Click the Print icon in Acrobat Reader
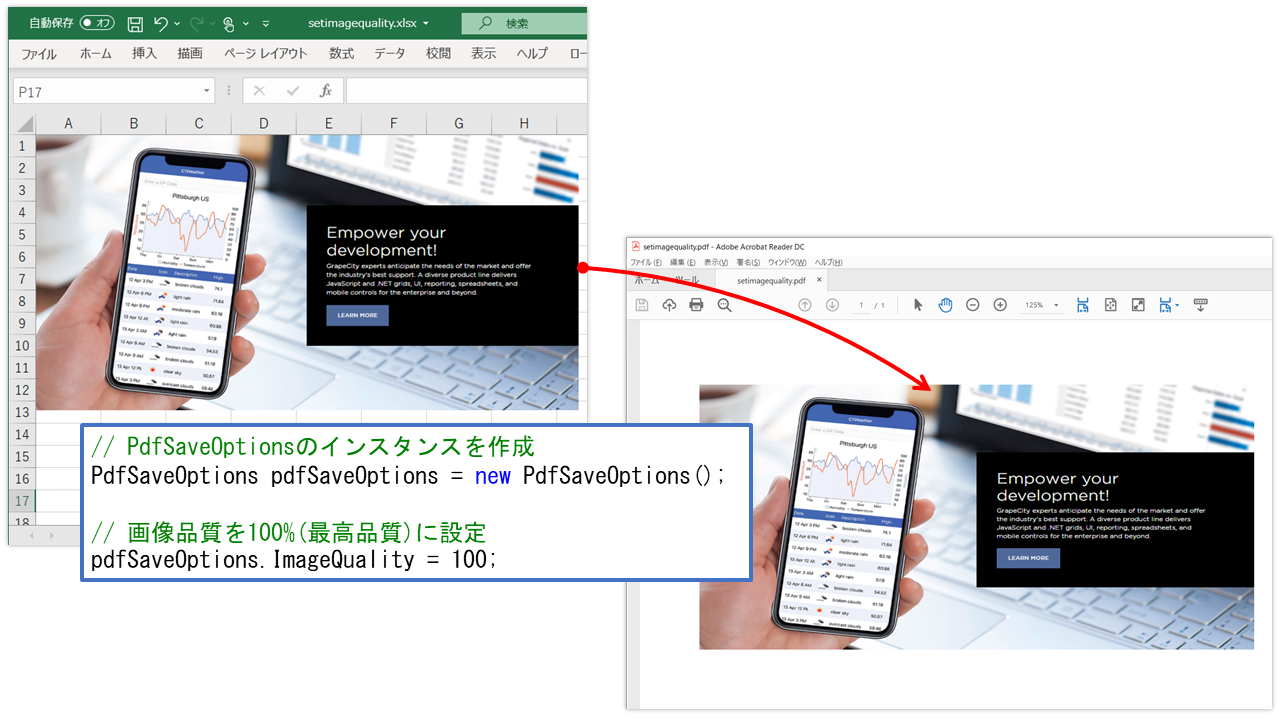Screen dimensions: 1280x720 (x=696, y=305)
